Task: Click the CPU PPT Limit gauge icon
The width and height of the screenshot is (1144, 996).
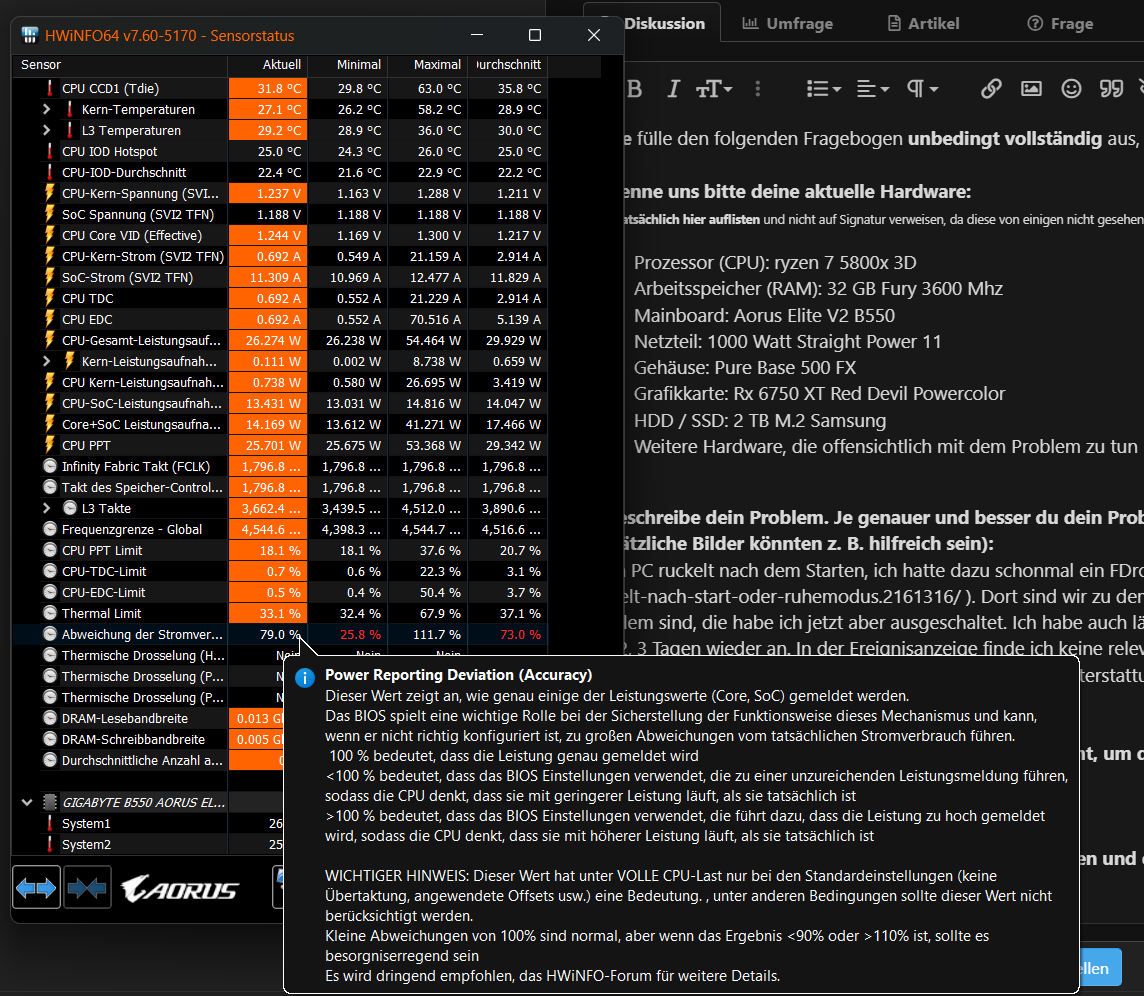Action: coord(50,551)
